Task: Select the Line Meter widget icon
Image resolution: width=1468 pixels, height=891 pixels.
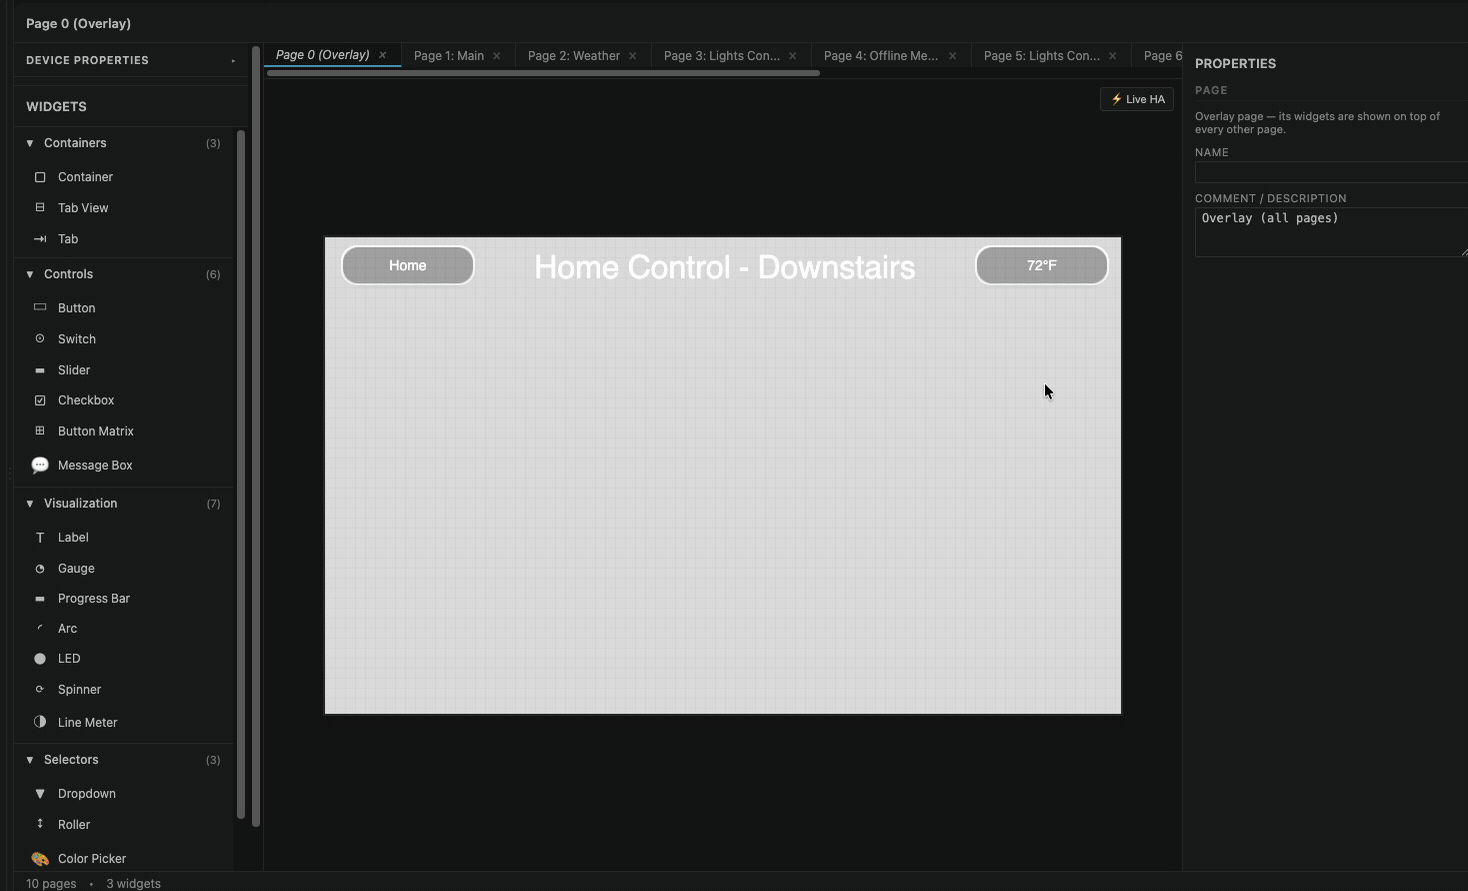Action: (x=40, y=722)
